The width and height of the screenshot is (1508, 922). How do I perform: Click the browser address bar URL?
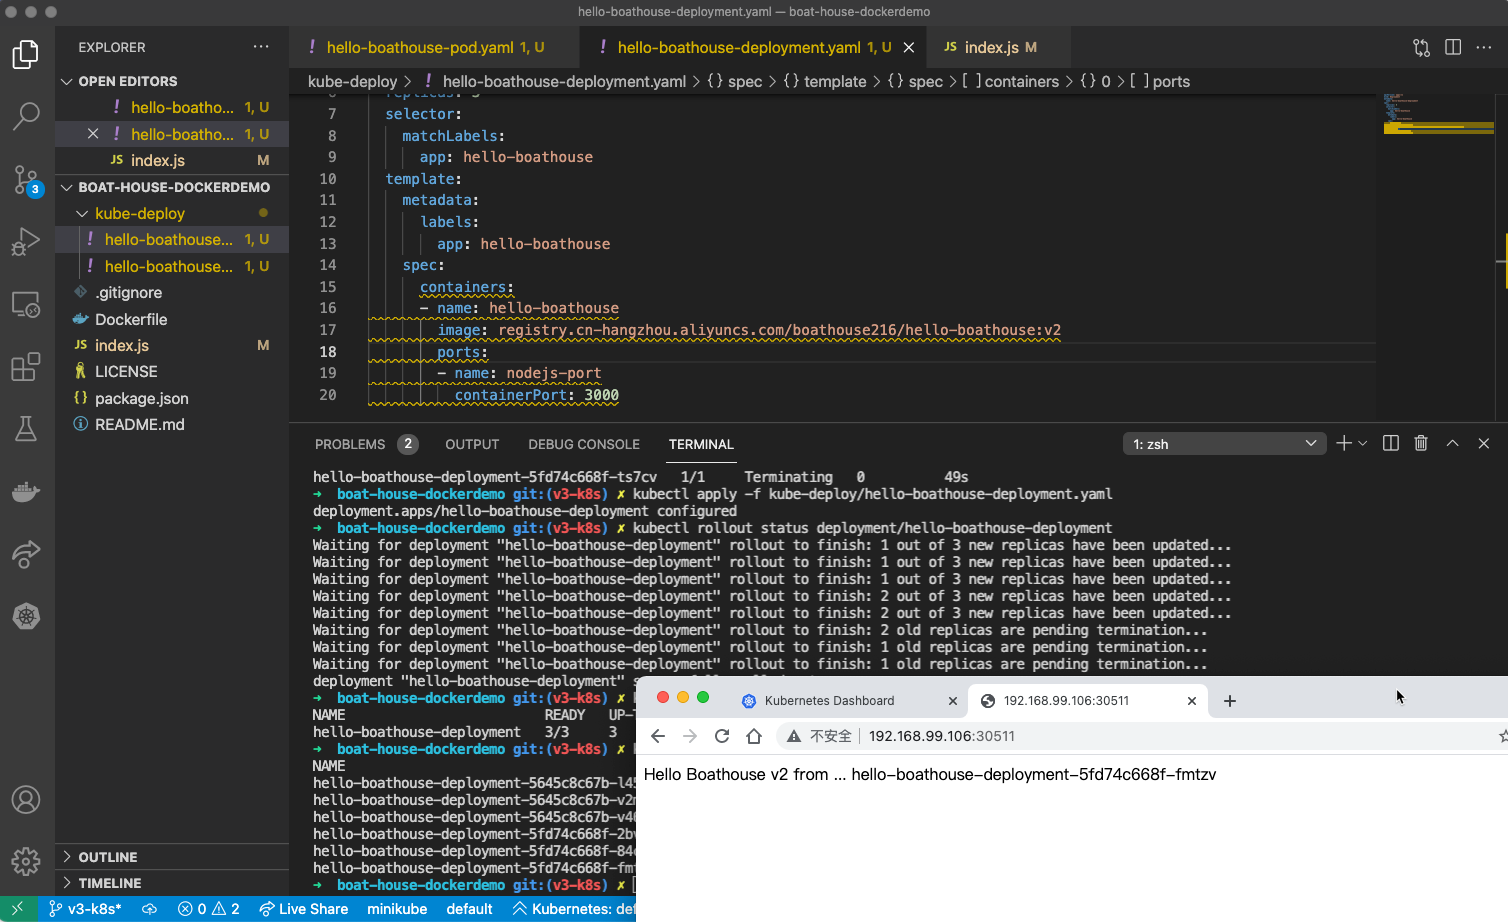click(x=941, y=736)
